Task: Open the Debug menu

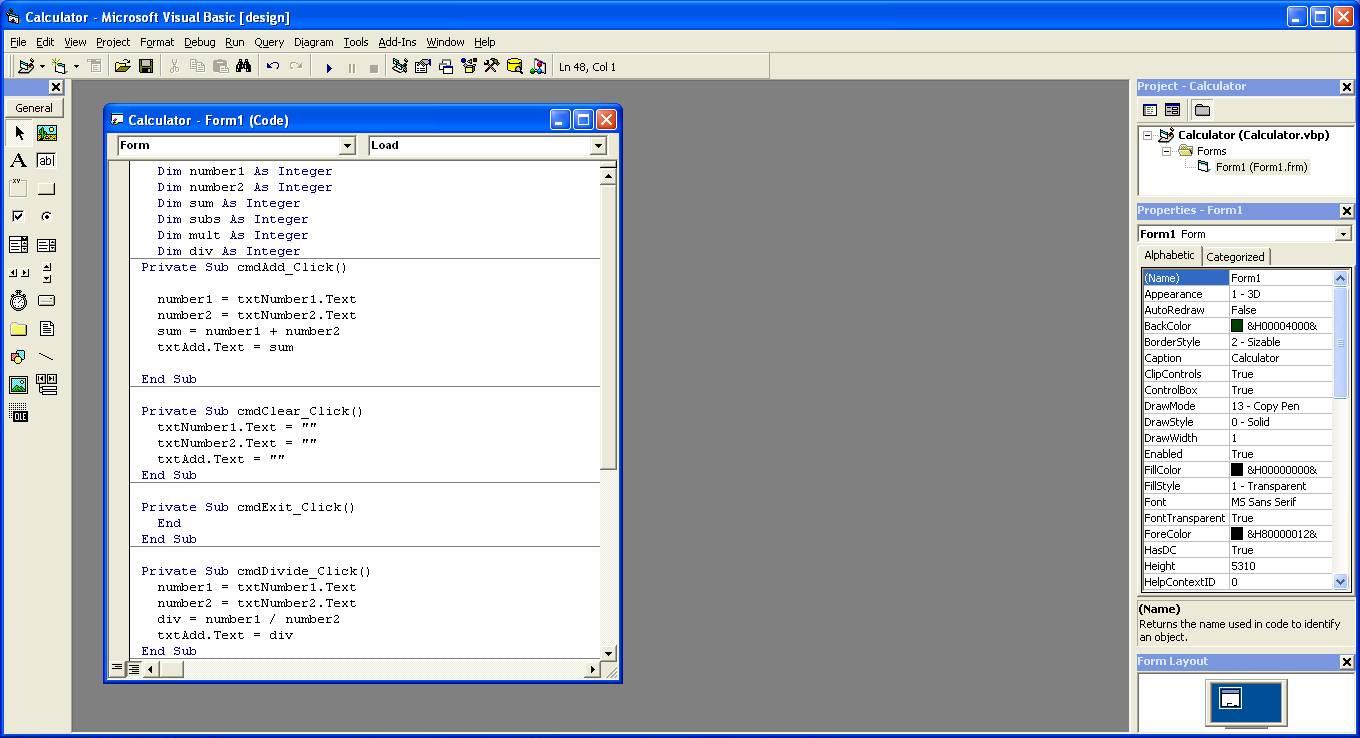Action: (199, 42)
